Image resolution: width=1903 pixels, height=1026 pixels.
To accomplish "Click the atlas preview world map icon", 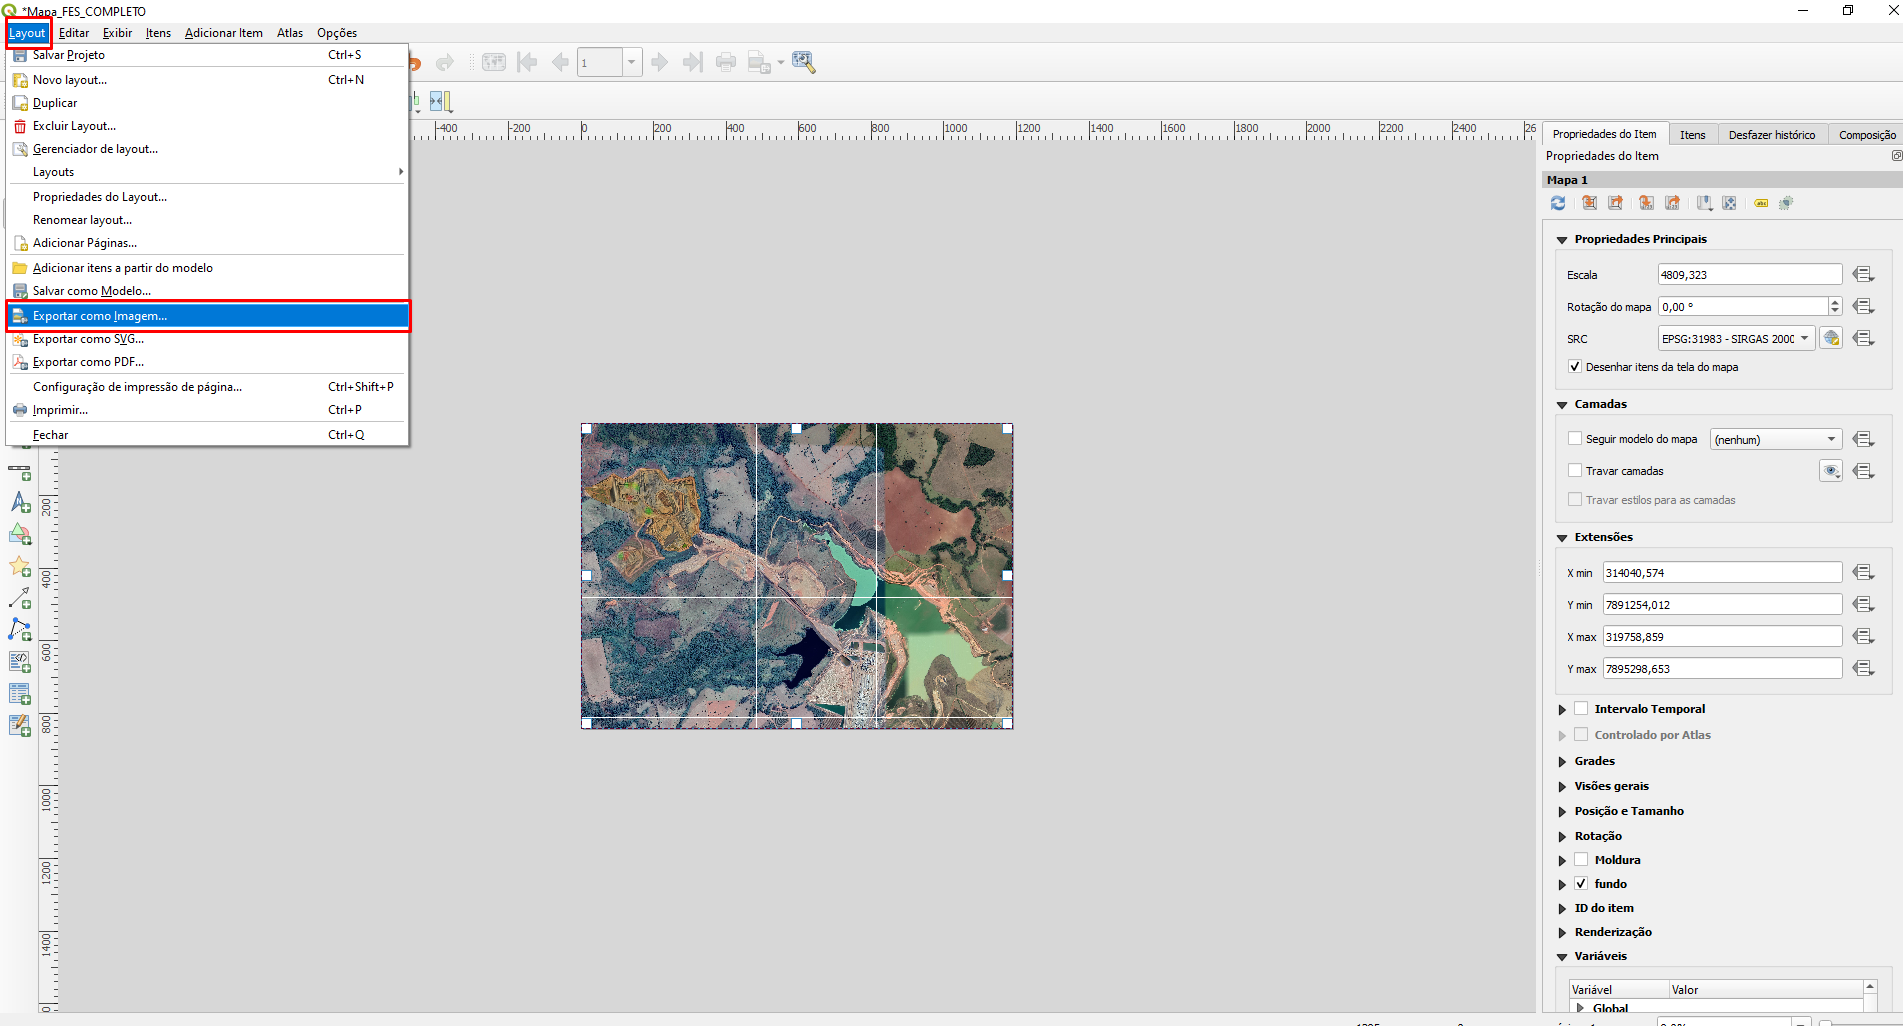I will pyautogui.click(x=494, y=63).
